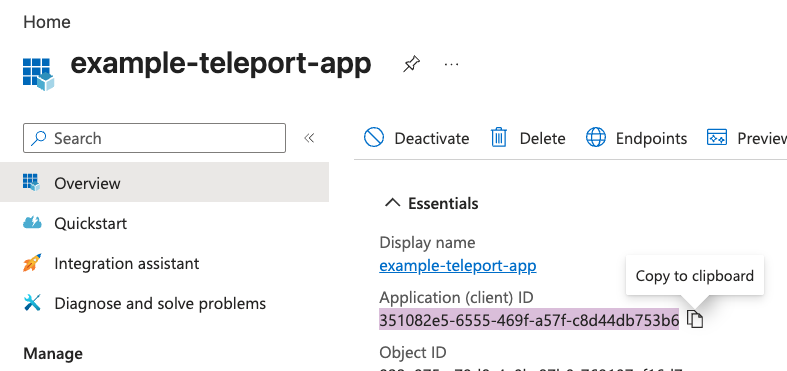Click the Endpoints globe icon

[596, 137]
